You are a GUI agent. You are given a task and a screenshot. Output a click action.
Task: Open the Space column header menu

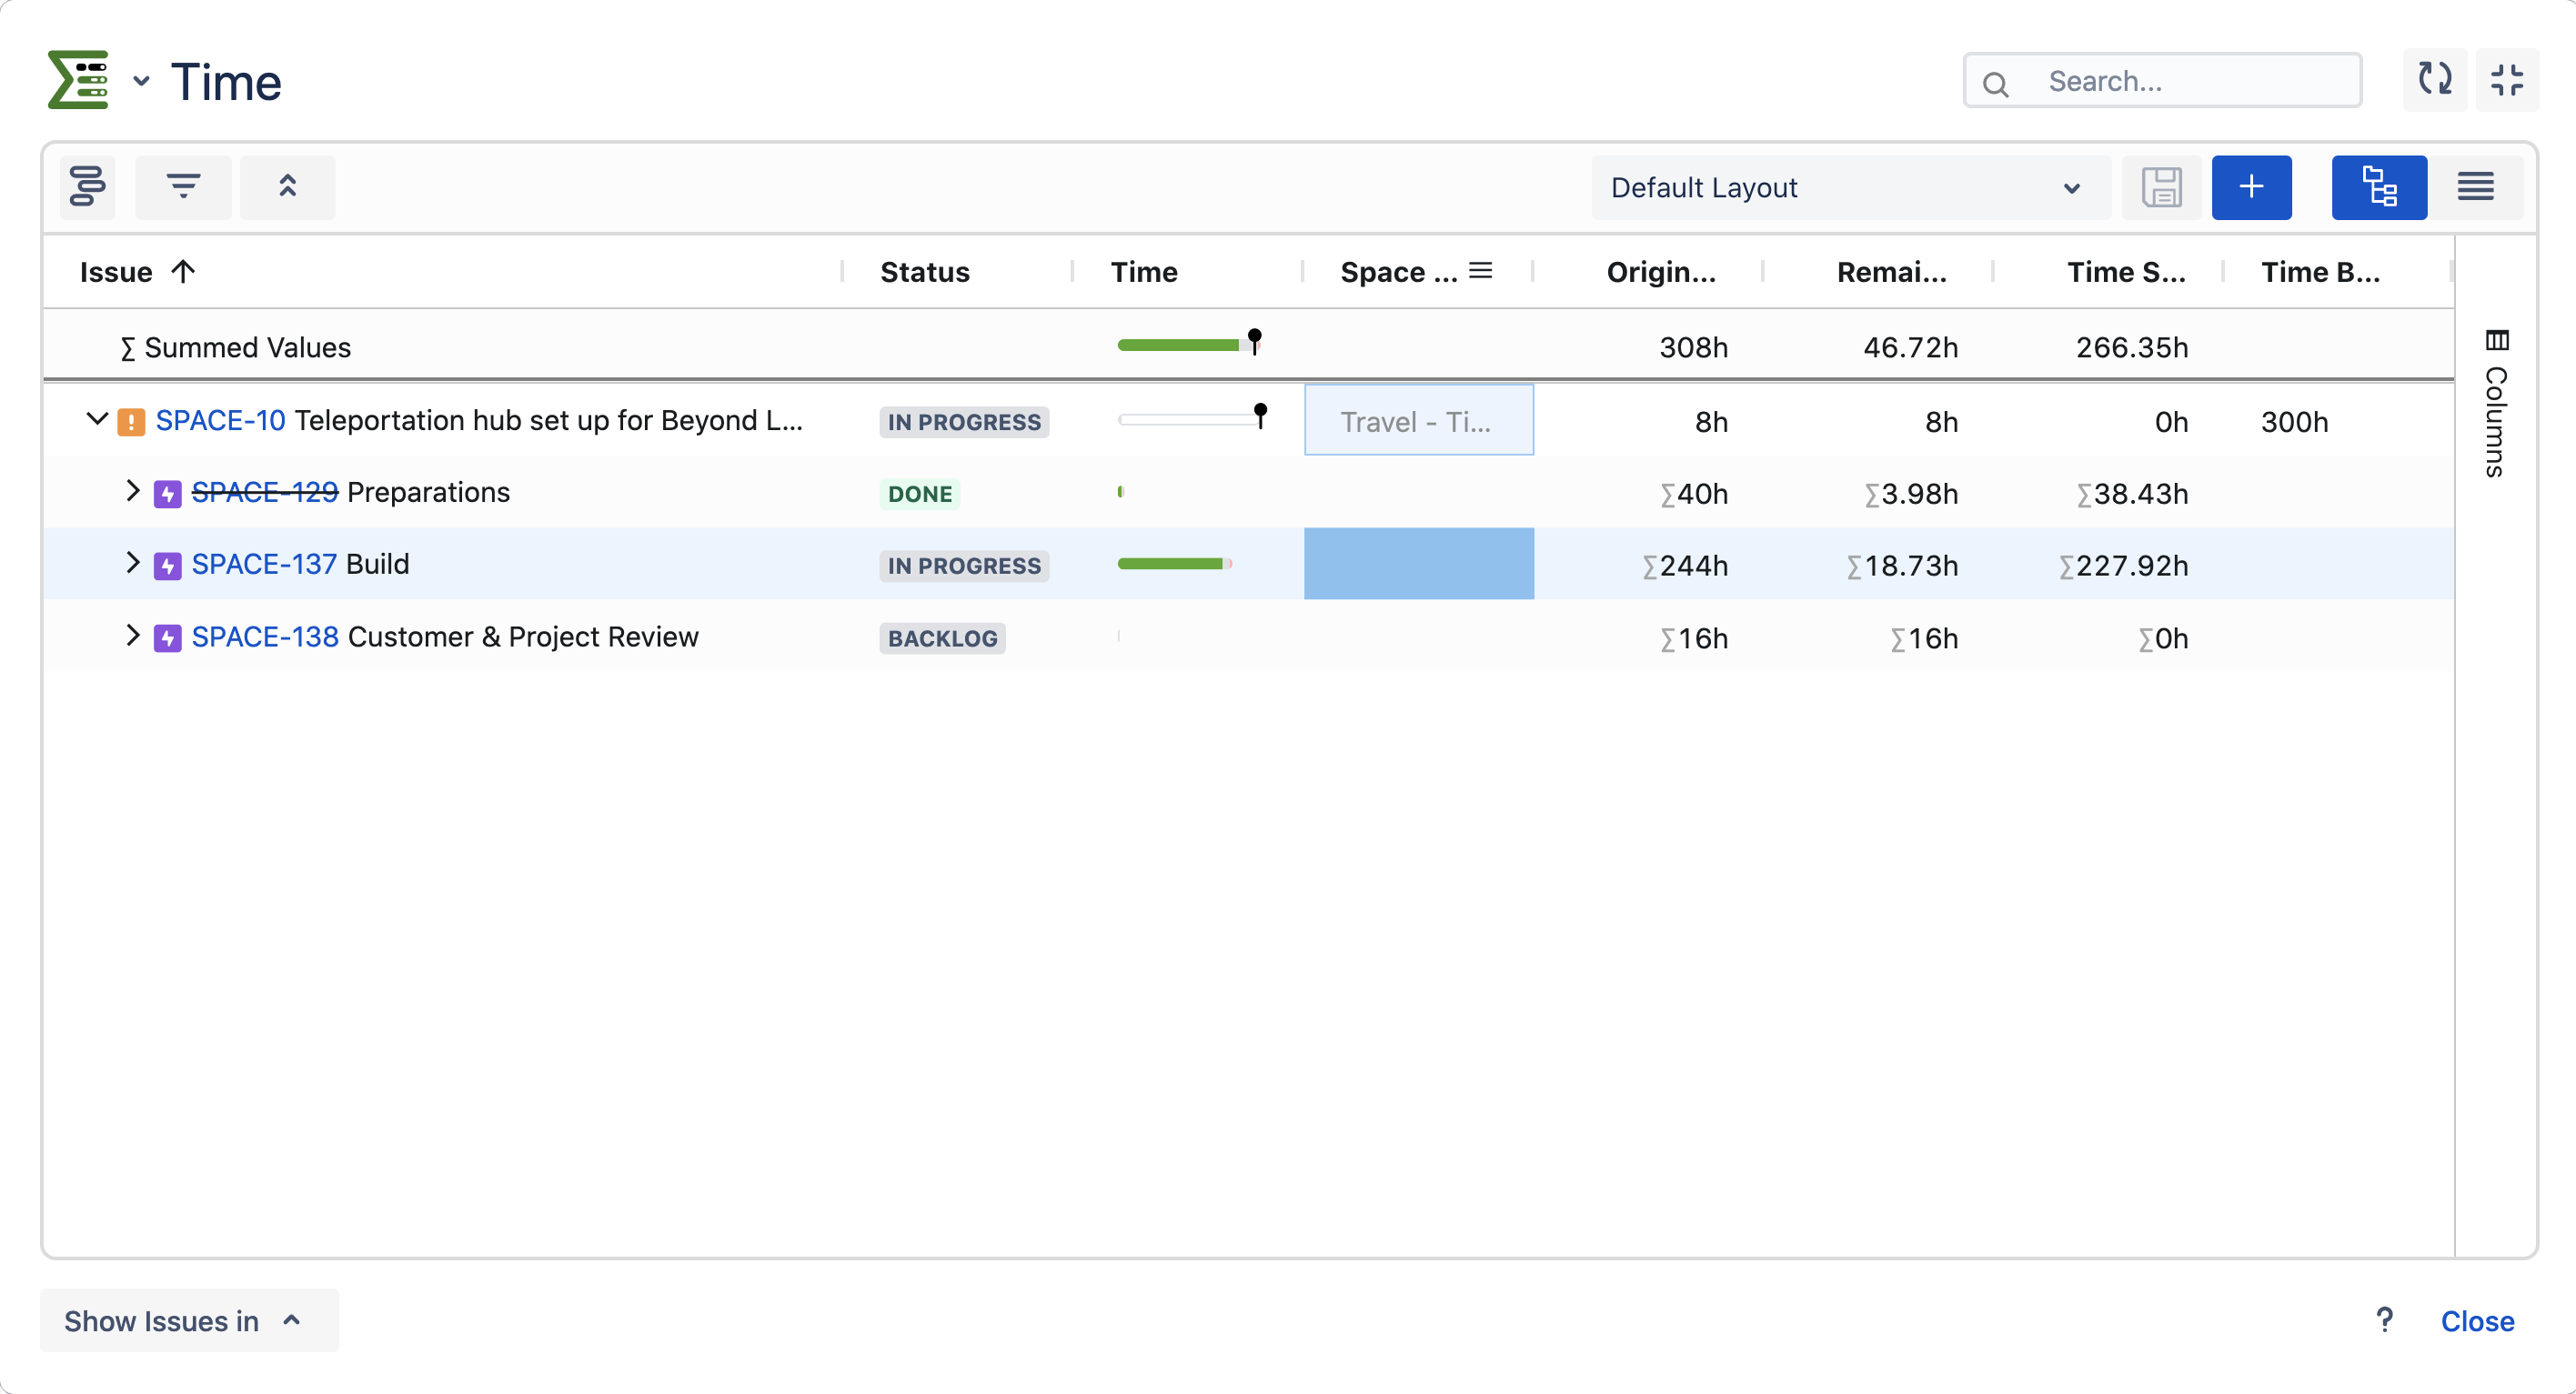[x=1480, y=271]
